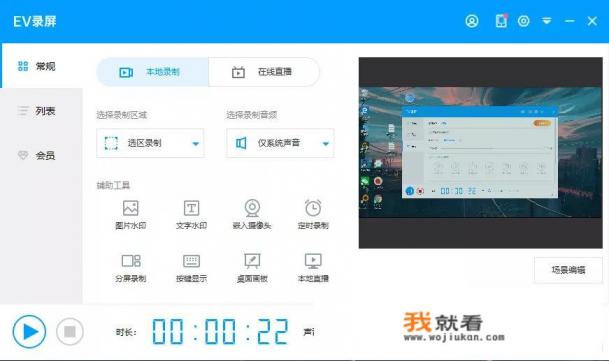The image size is (609, 361).
Task: Open the 按键显示 keyboard tool
Action: pyautogui.click(x=191, y=268)
